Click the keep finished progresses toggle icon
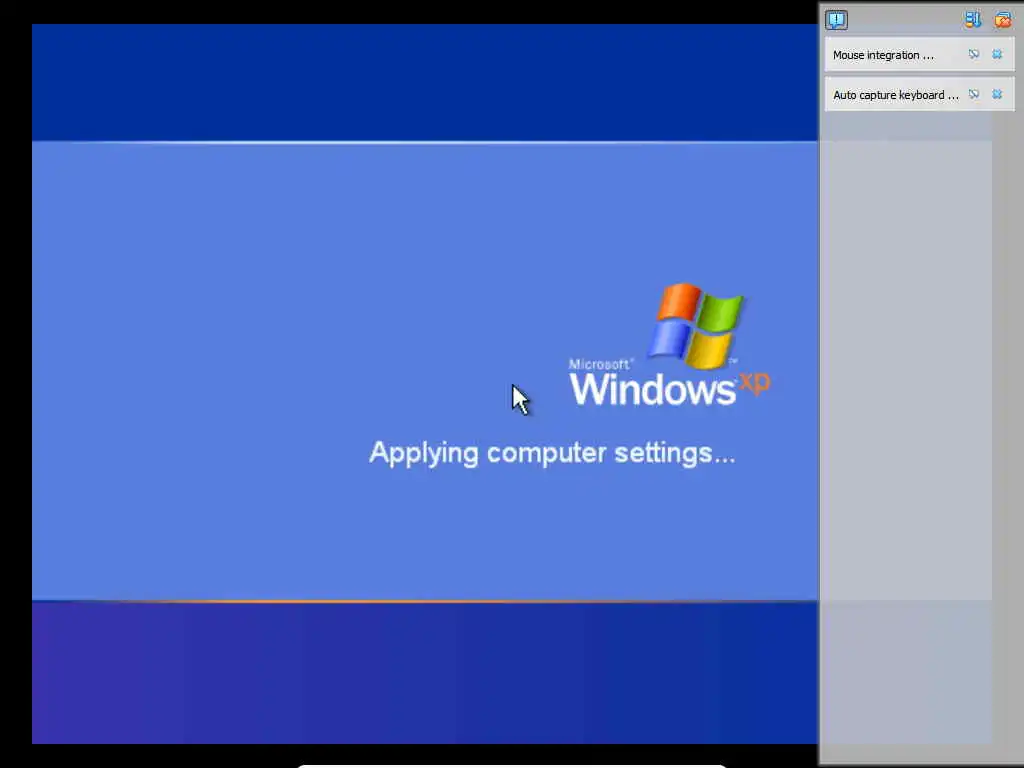Screen dimensions: 1024x768 [972, 20]
